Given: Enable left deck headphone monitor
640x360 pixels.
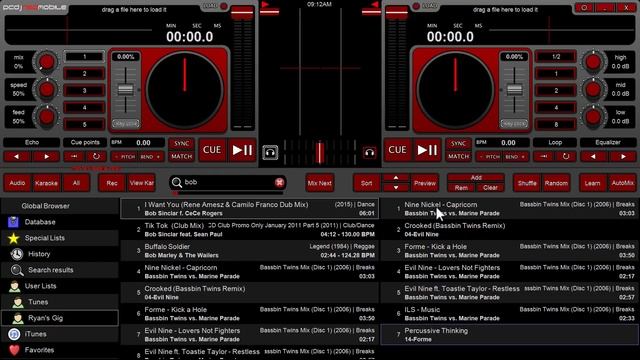Looking at the screenshot, I should point(270,153).
